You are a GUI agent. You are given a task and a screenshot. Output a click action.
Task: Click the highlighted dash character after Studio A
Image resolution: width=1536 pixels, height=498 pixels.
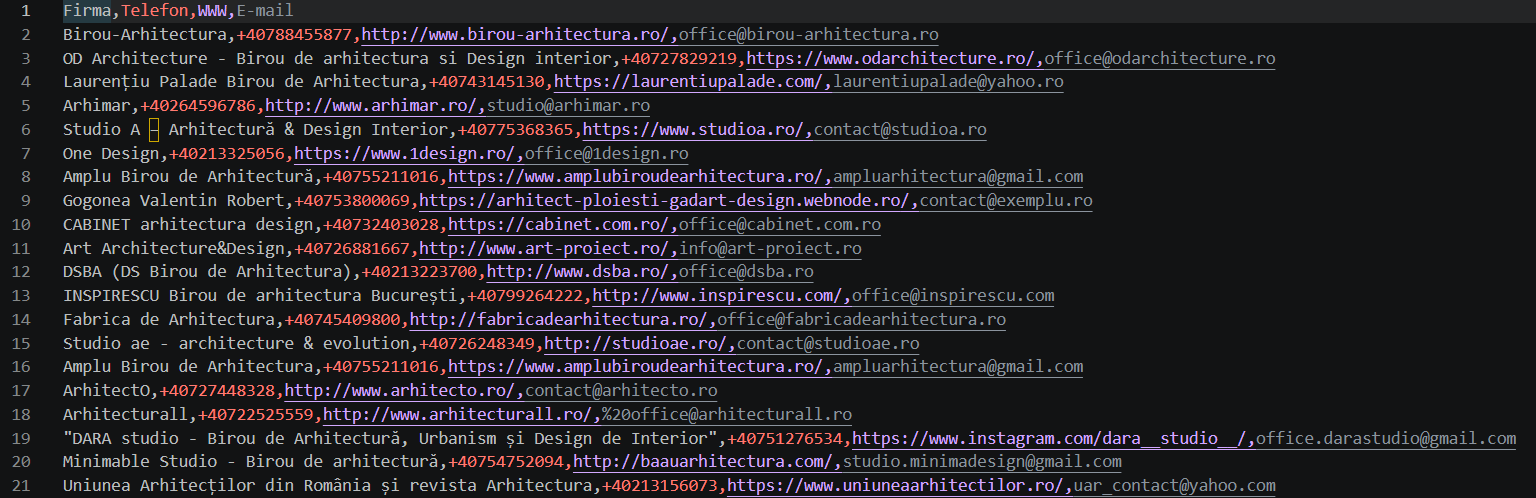point(154,130)
